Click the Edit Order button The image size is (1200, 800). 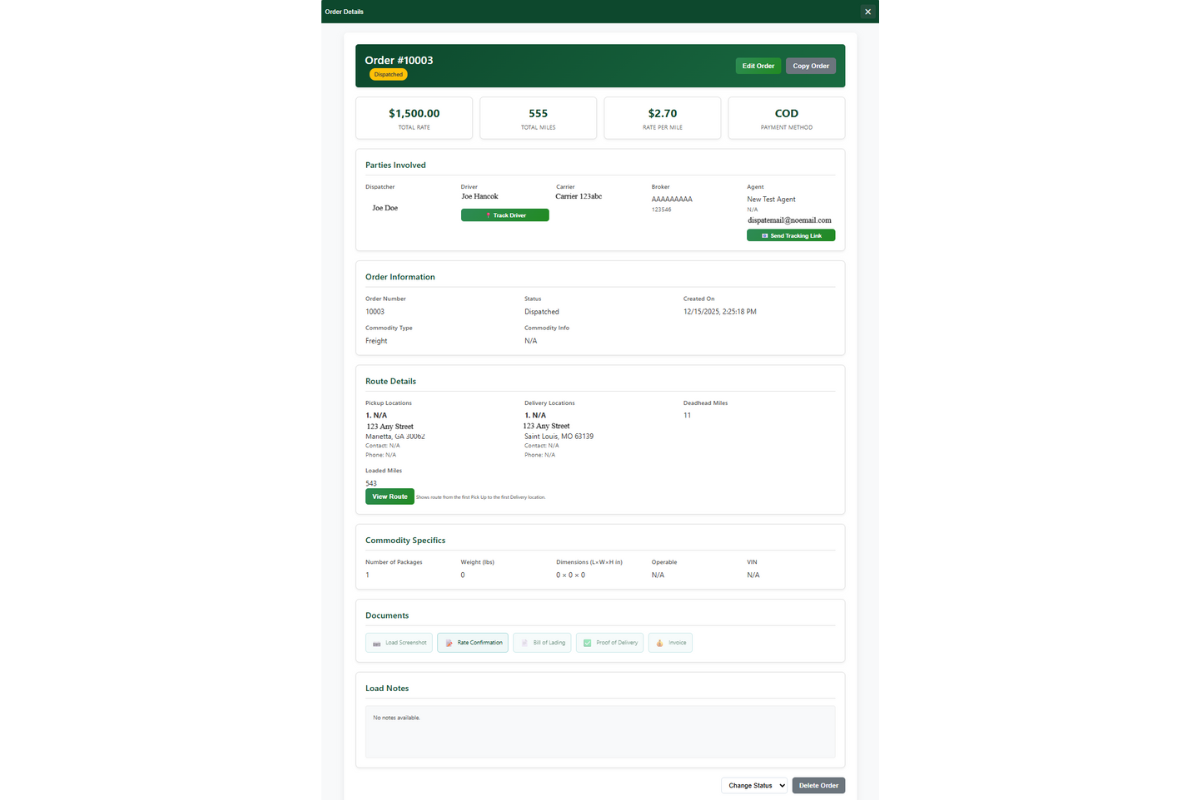[758, 65]
